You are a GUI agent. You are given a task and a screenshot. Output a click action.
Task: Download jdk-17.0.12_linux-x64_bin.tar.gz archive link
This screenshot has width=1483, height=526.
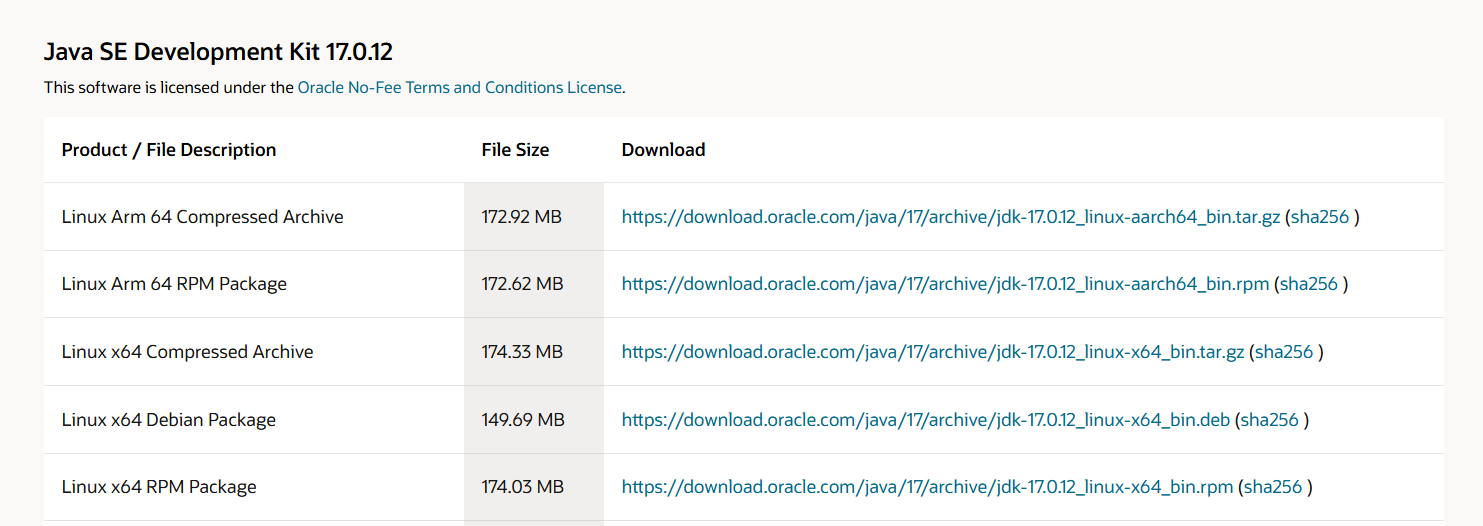[x=933, y=352]
